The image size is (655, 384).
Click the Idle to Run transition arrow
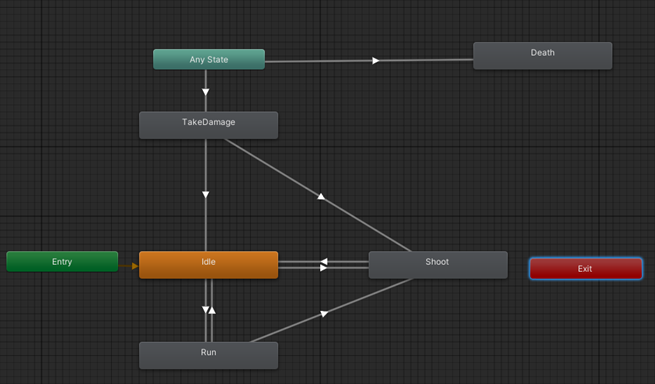point(206,310)
